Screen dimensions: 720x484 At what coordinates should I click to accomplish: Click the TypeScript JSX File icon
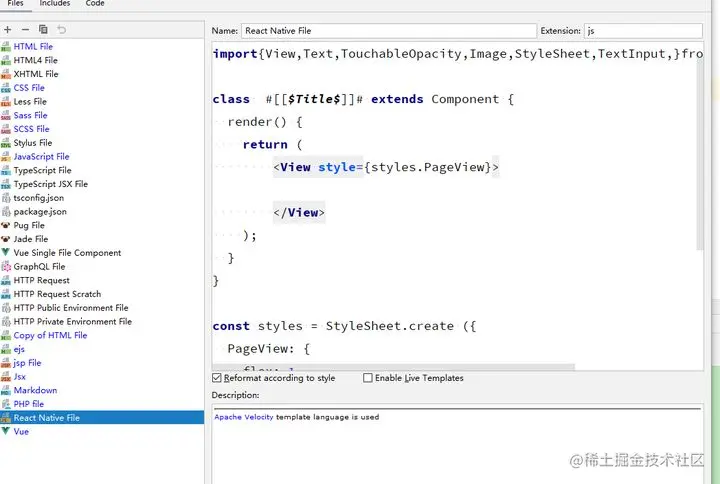coord(6,184)
